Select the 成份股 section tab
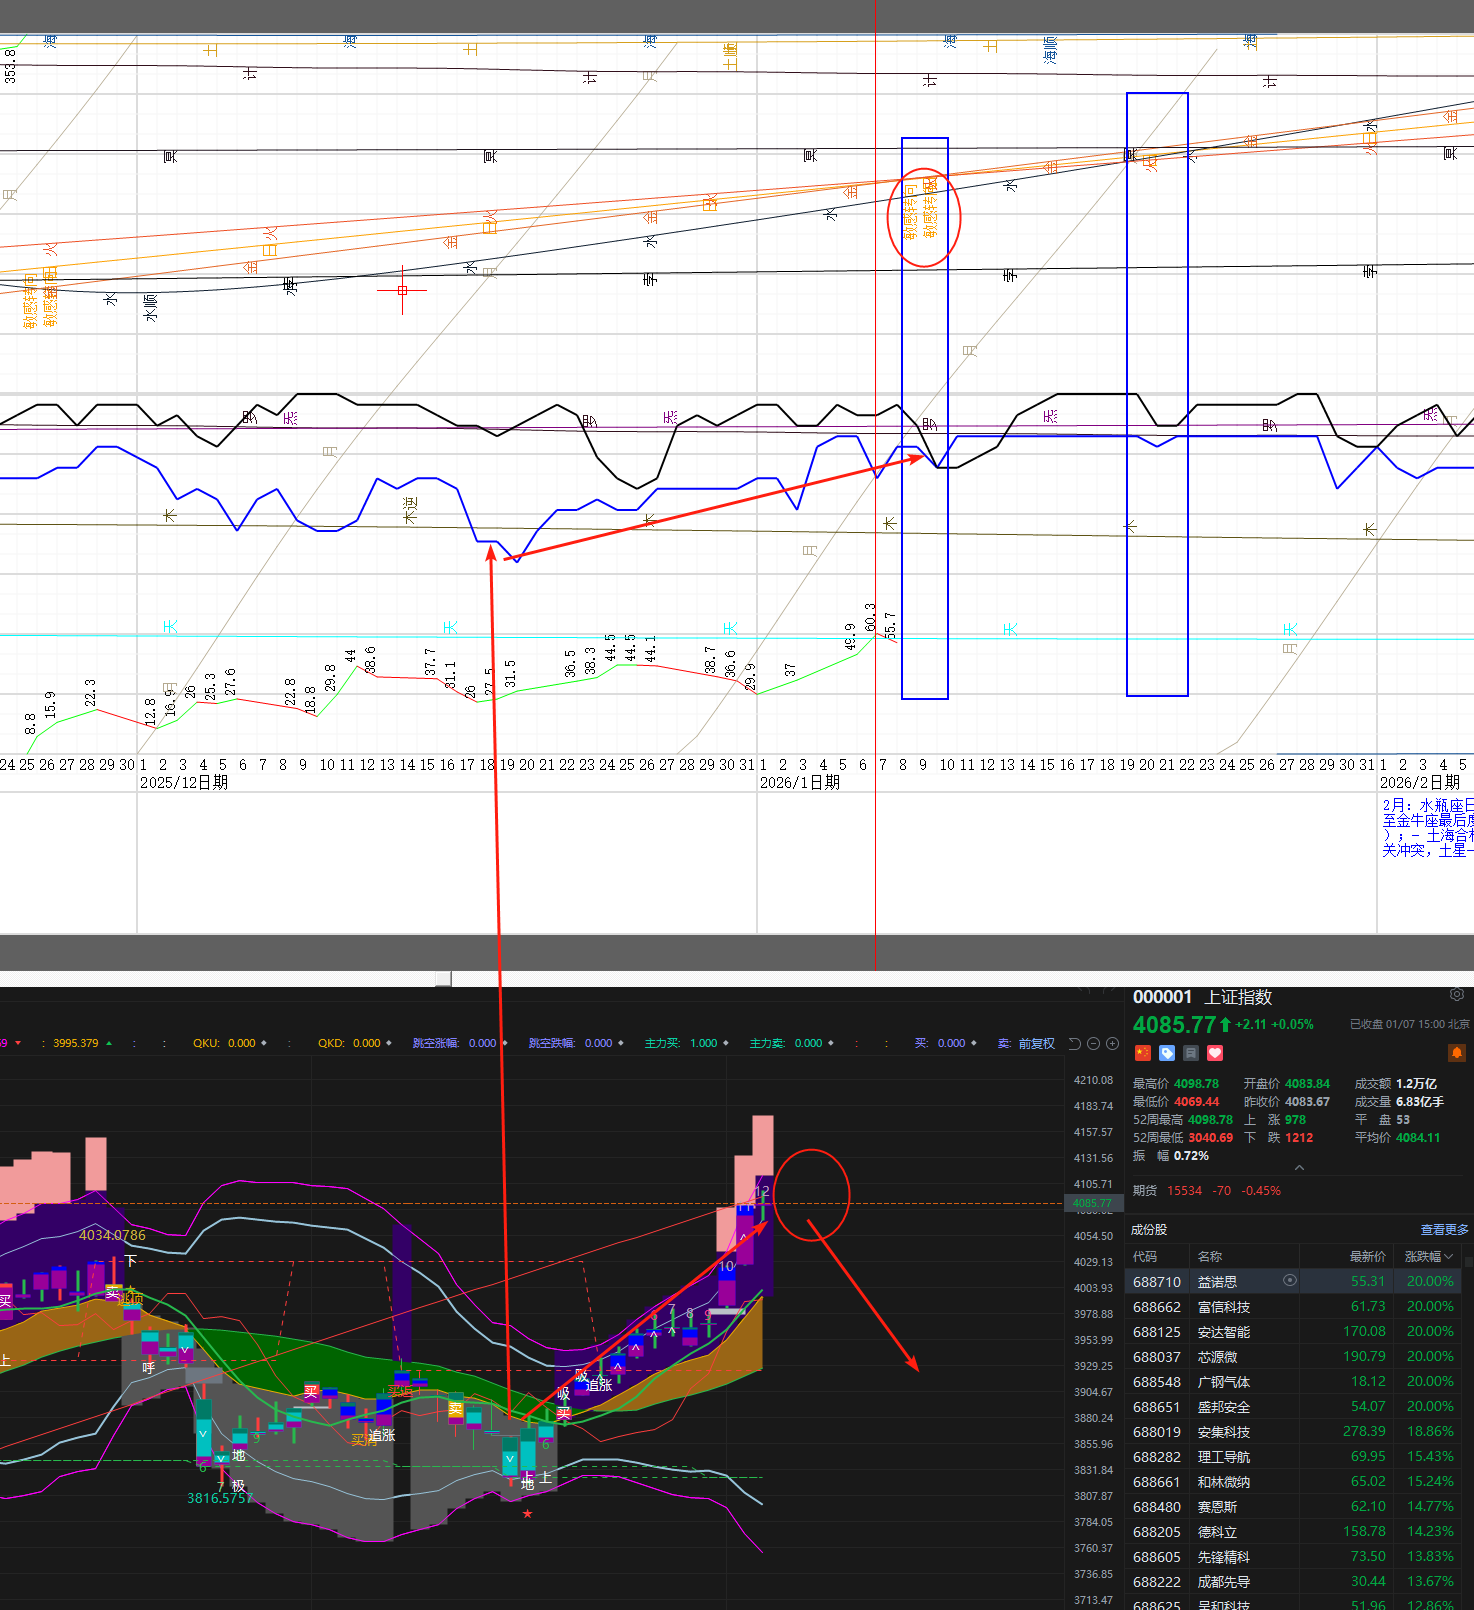Viewport: 1474px width, 1610px height. point(1149,1230)
